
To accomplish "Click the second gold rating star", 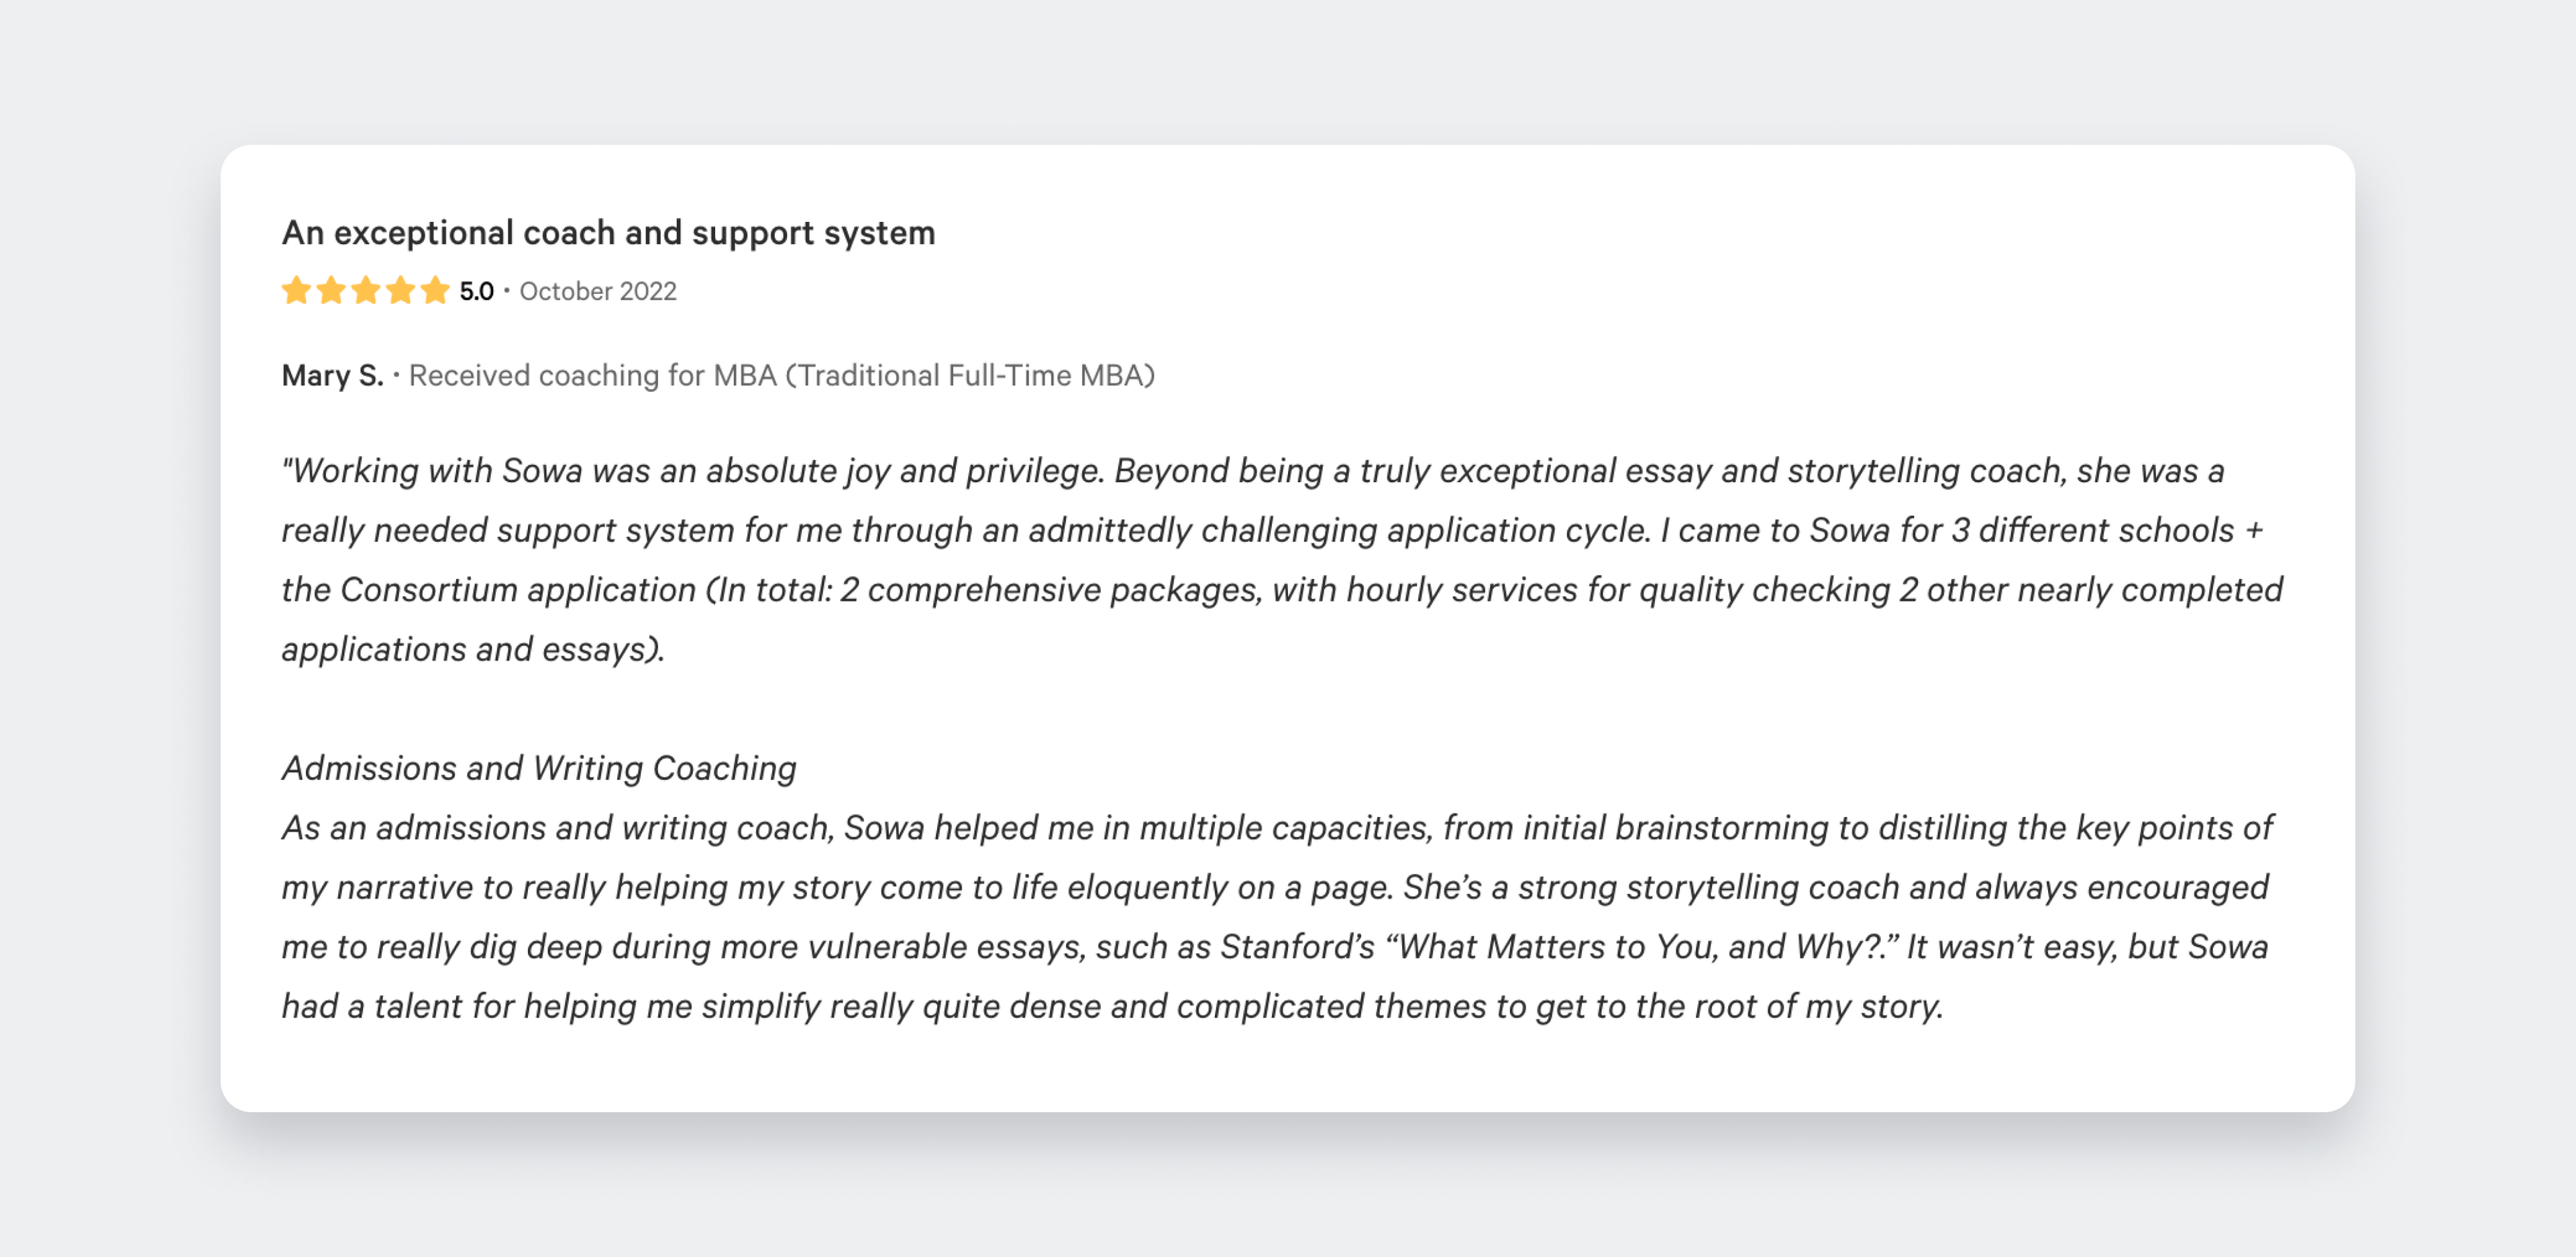I will click(331, 291).
